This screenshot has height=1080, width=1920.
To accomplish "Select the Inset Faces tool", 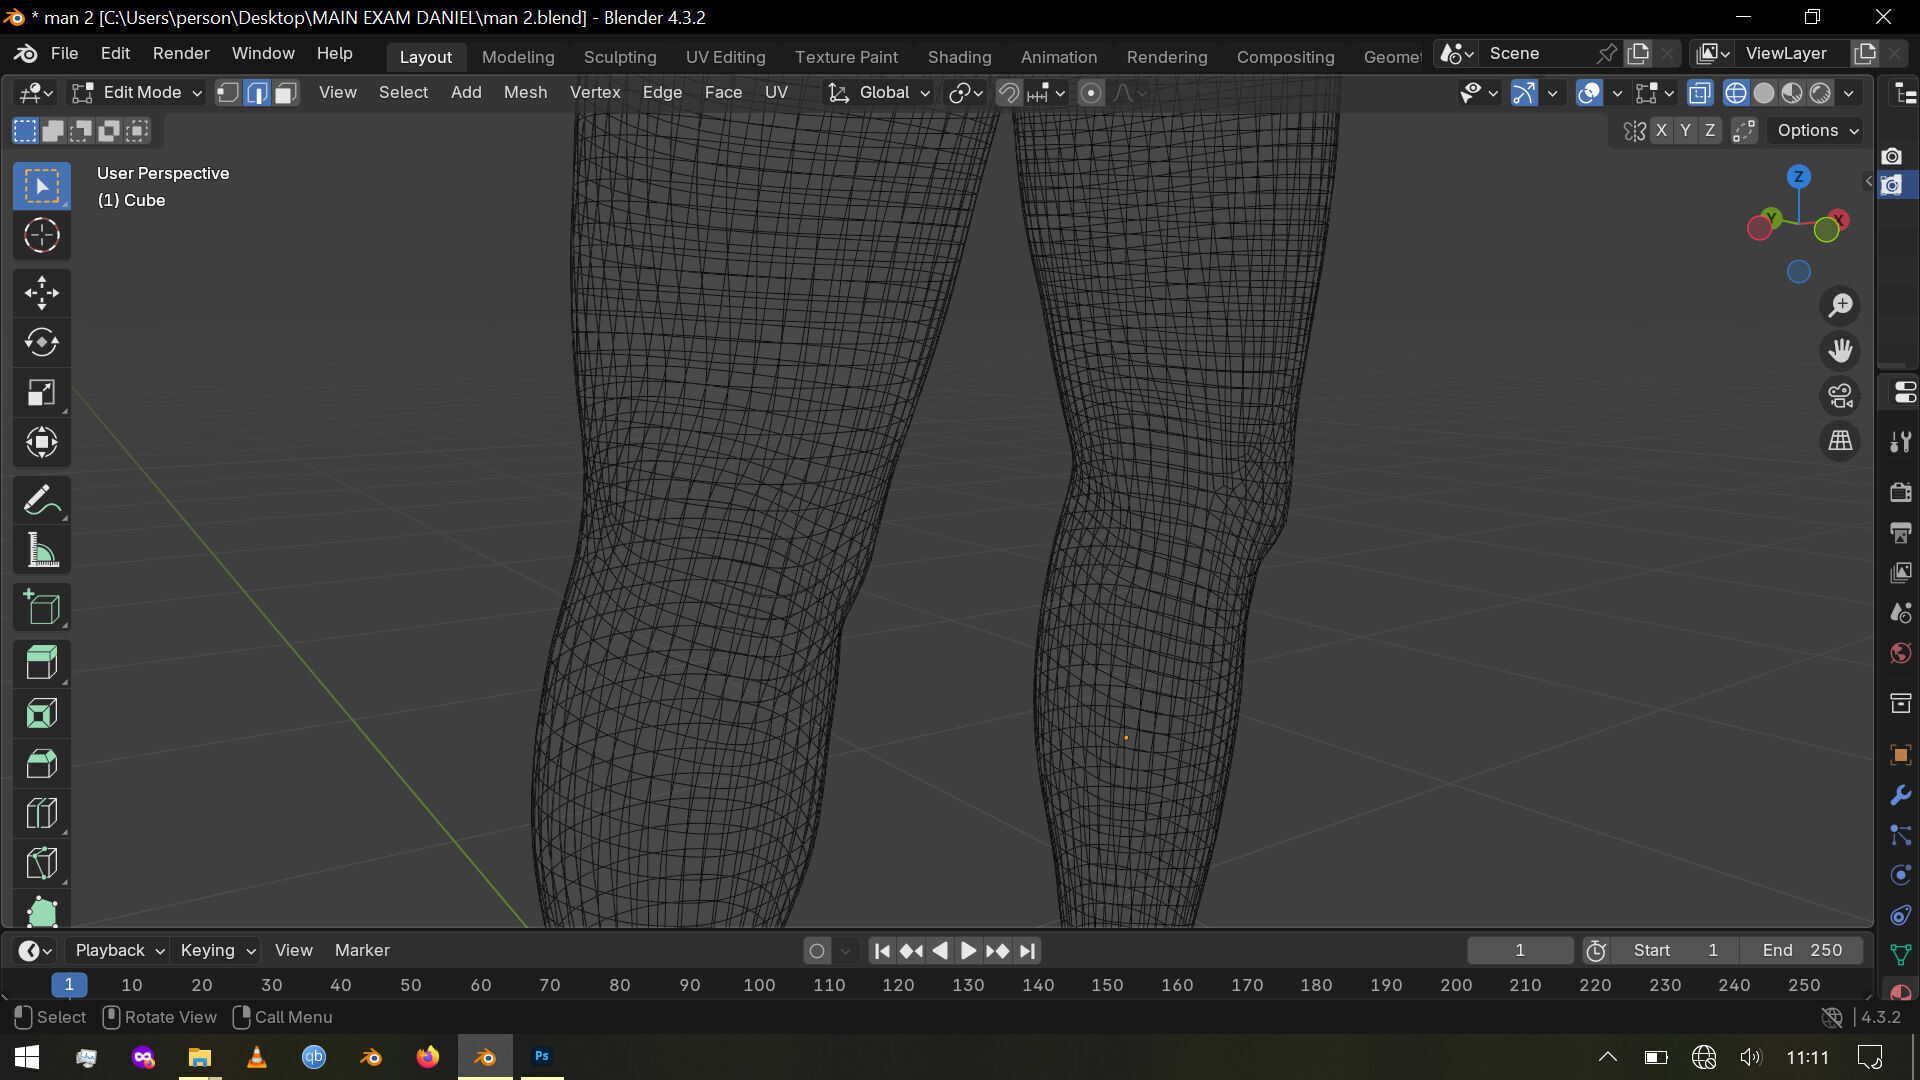I will click(x=41, y=713).
